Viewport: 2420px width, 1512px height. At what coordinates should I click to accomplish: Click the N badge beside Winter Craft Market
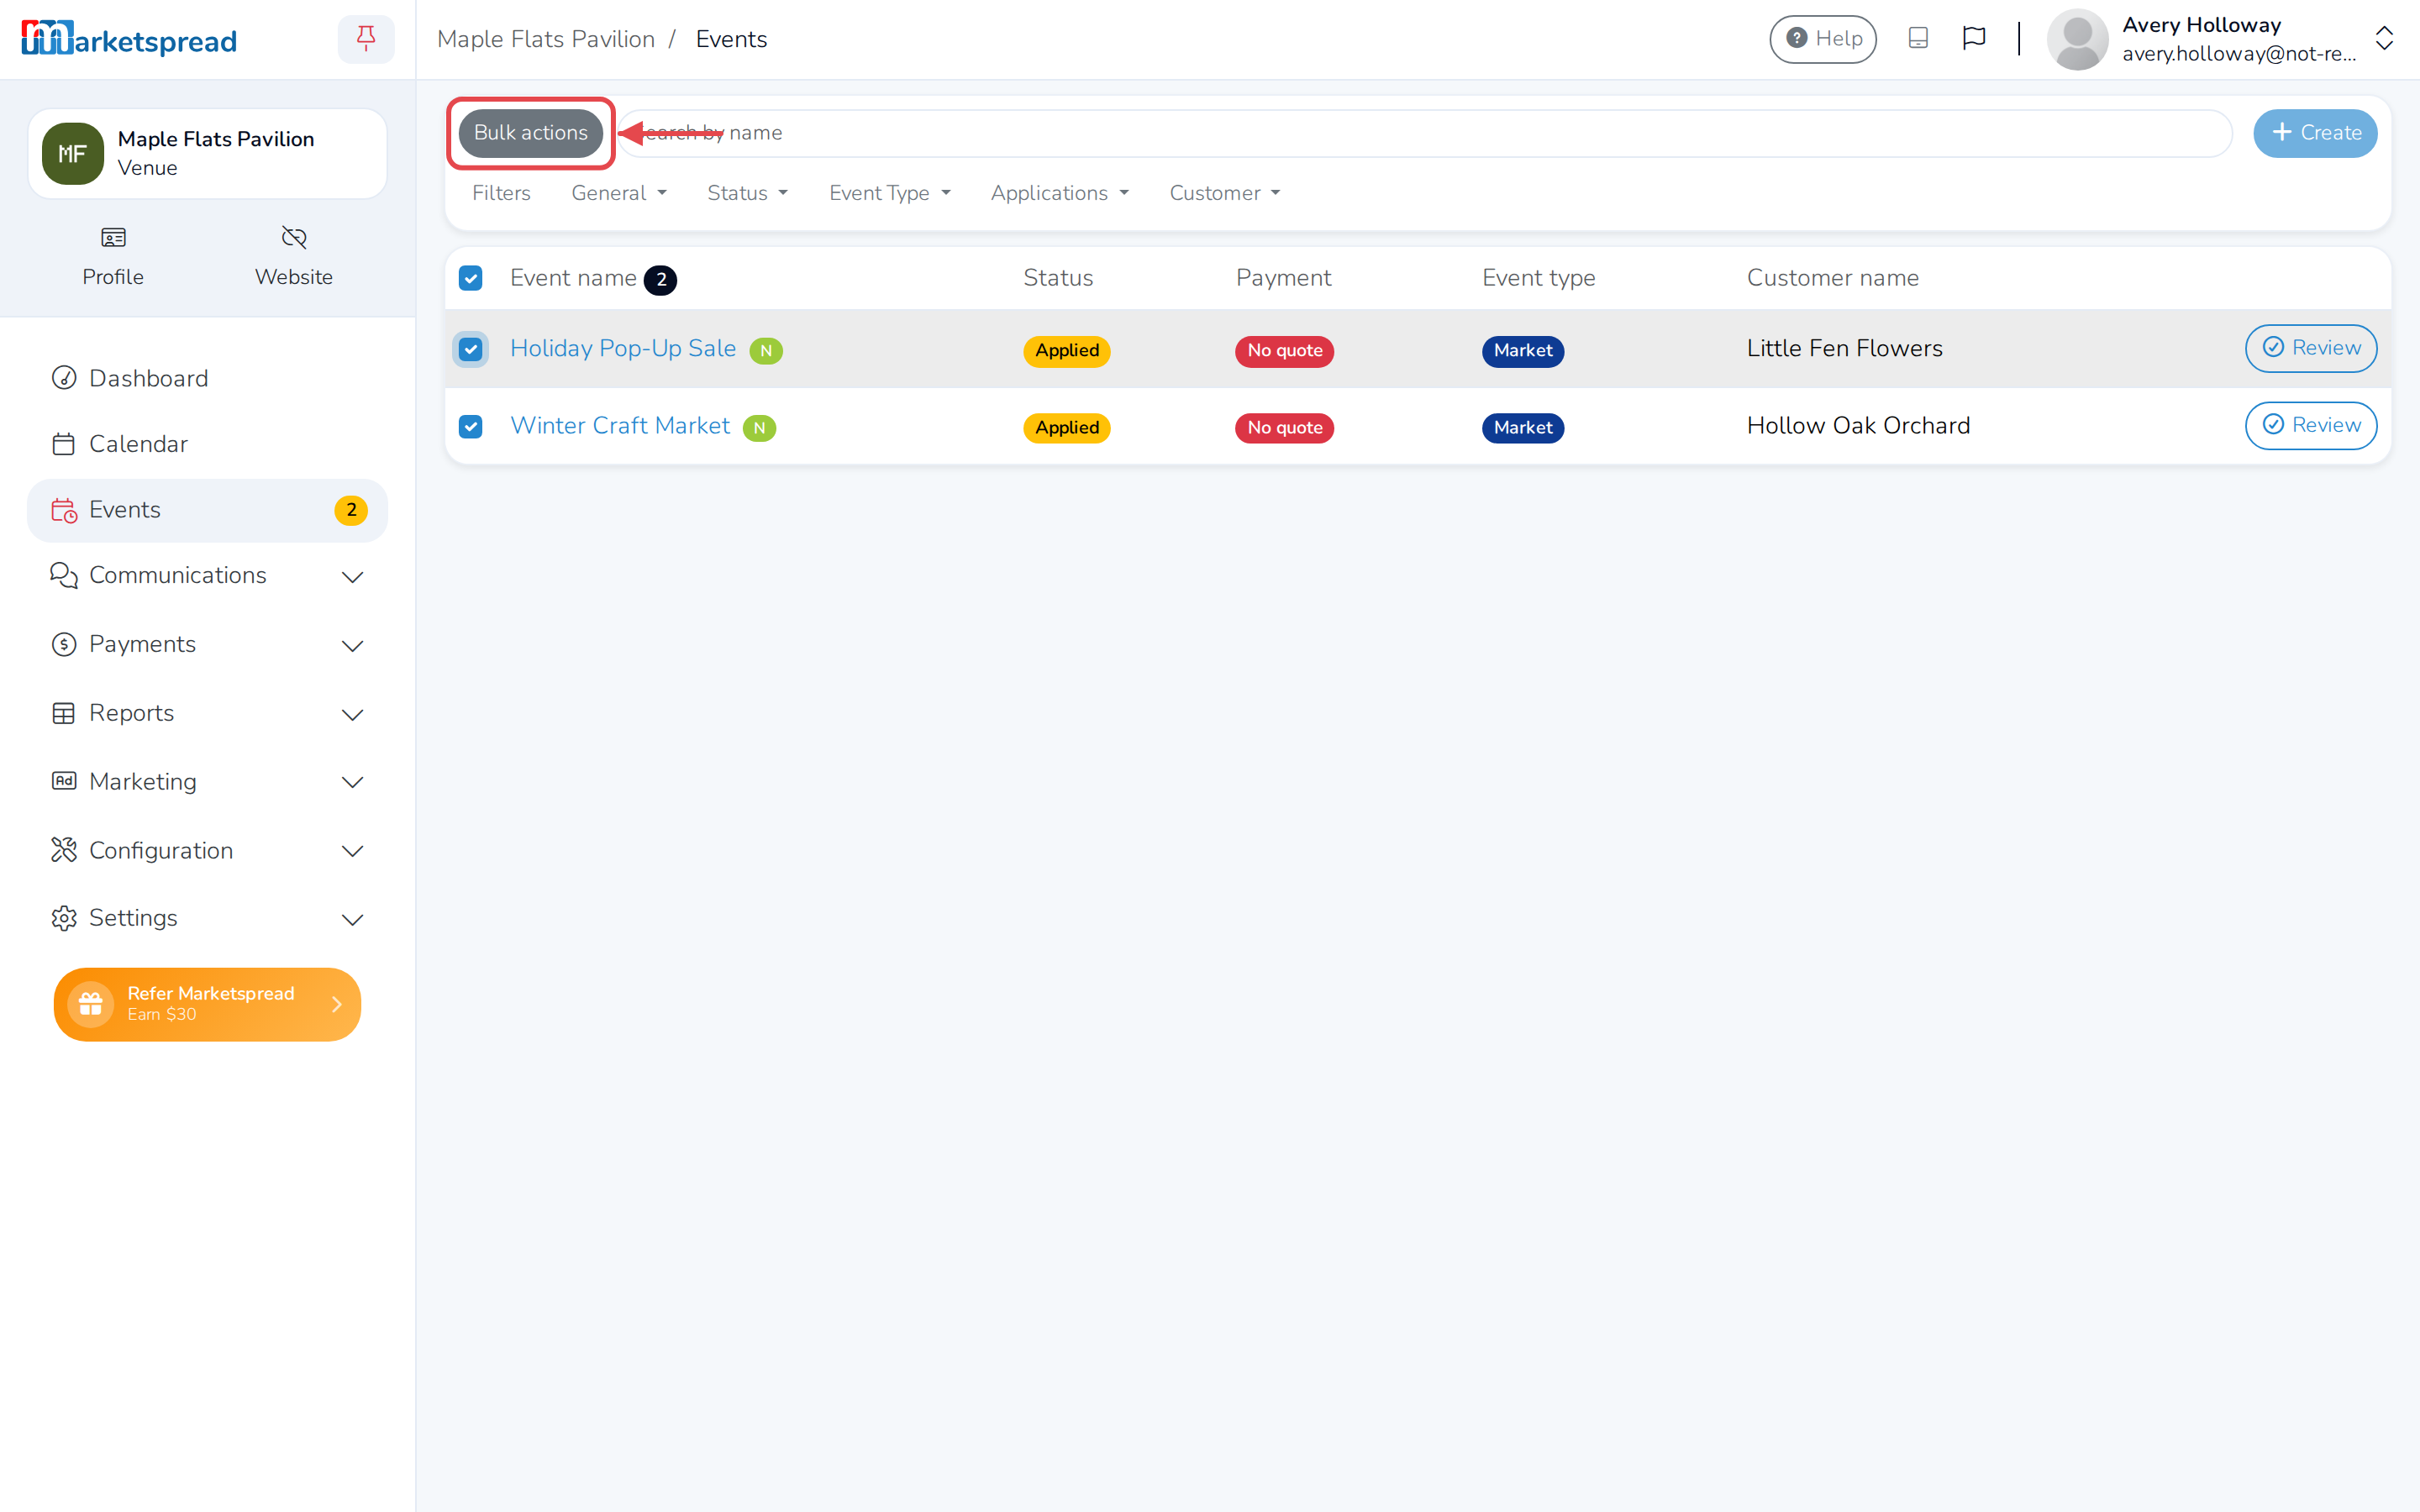pos(759,427)
